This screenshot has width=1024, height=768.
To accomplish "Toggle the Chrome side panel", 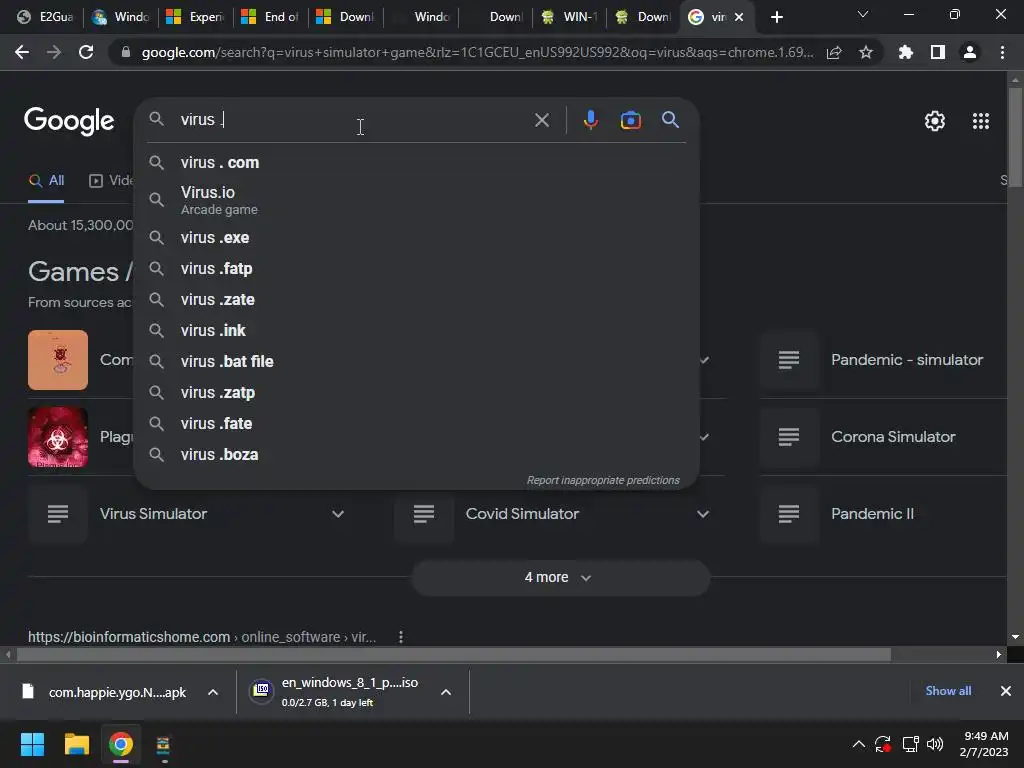I will point(938,52).
